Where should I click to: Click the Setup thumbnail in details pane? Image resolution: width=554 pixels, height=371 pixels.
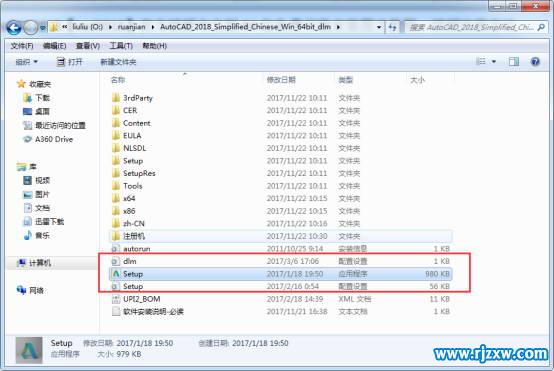pos(29,351)
